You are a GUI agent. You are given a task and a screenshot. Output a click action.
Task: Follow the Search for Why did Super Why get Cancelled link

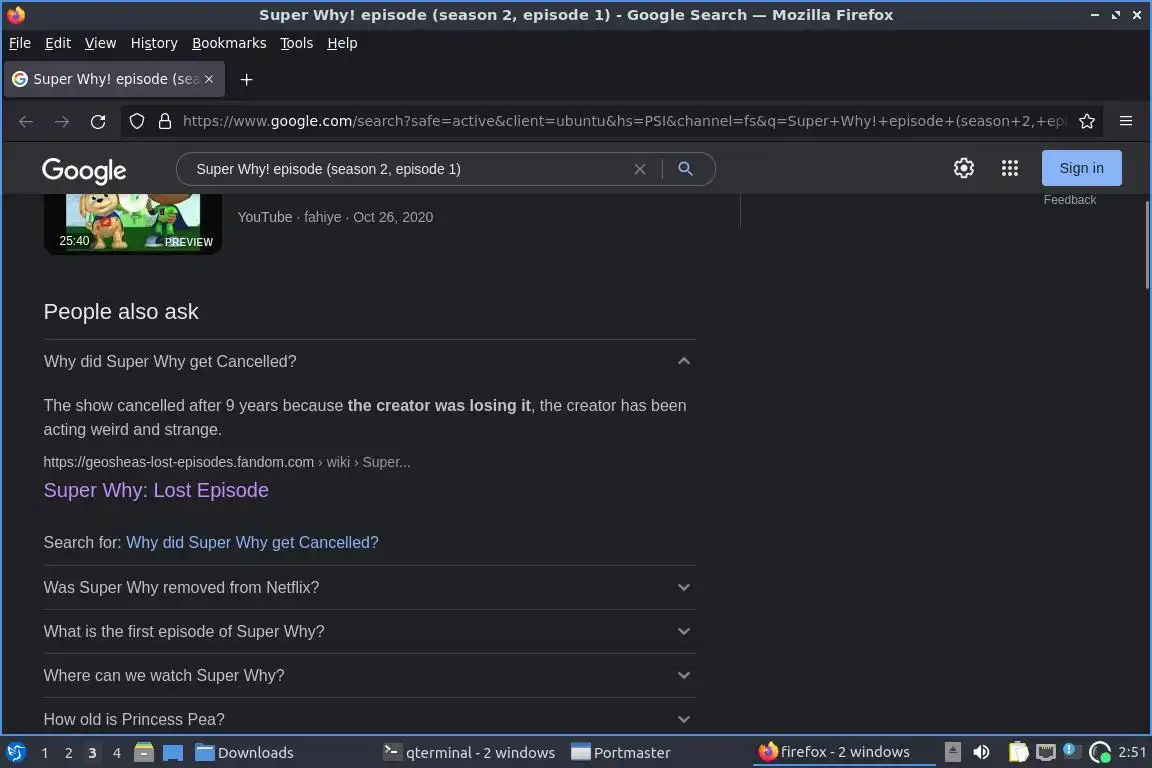click(252, 542)
